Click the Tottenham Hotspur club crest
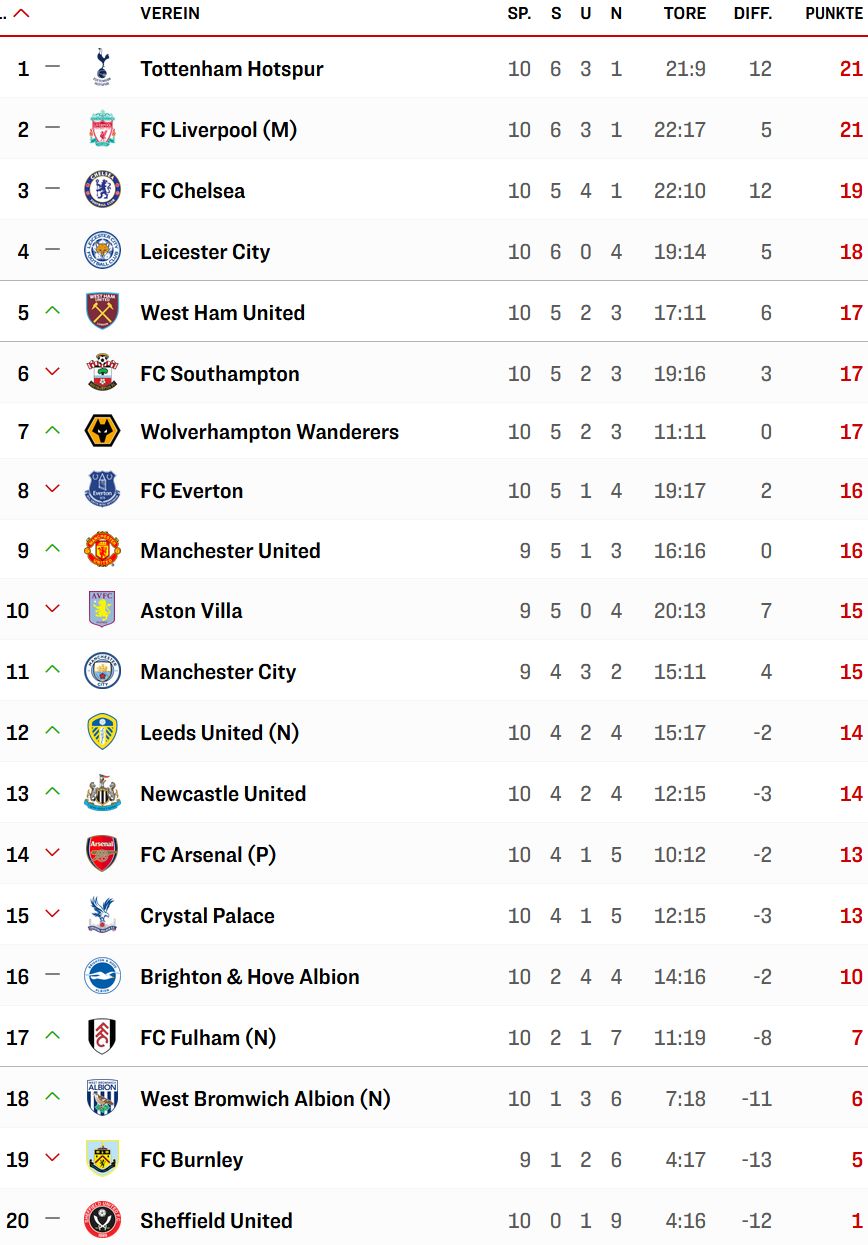The image size is (868, 1245). (102, 68)
